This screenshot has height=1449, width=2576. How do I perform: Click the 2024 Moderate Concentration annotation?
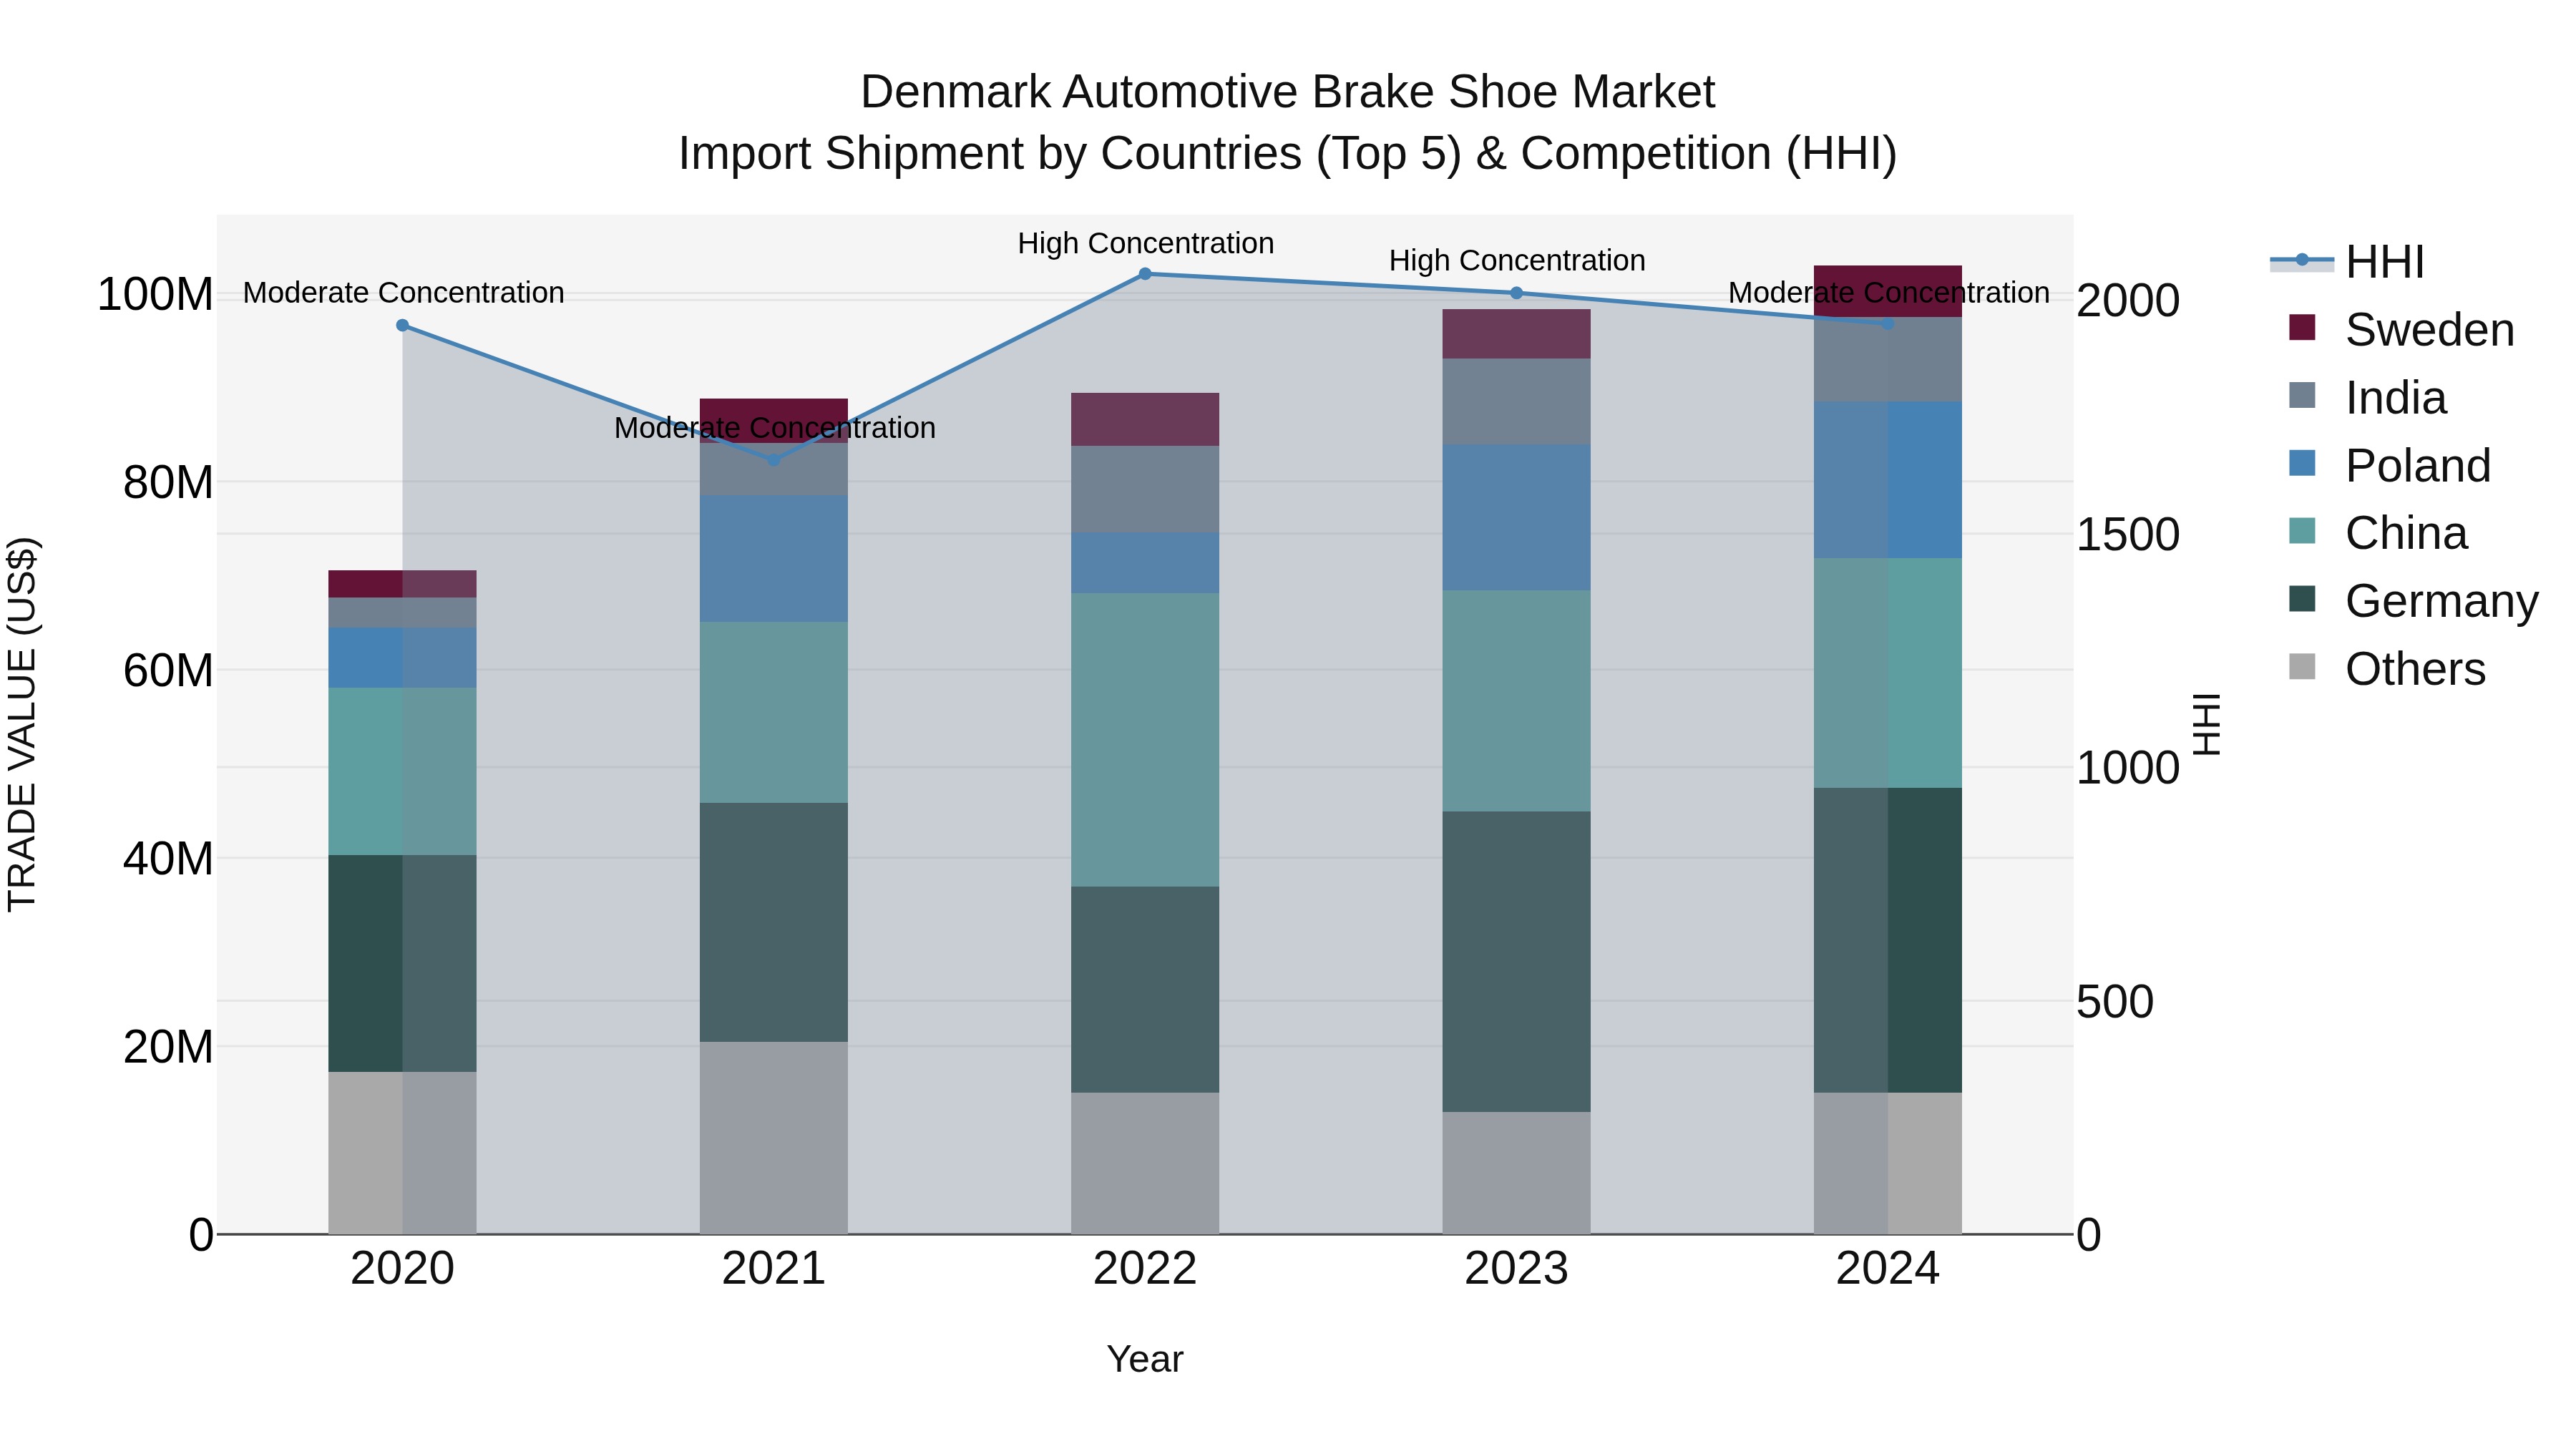(1888, 292)
